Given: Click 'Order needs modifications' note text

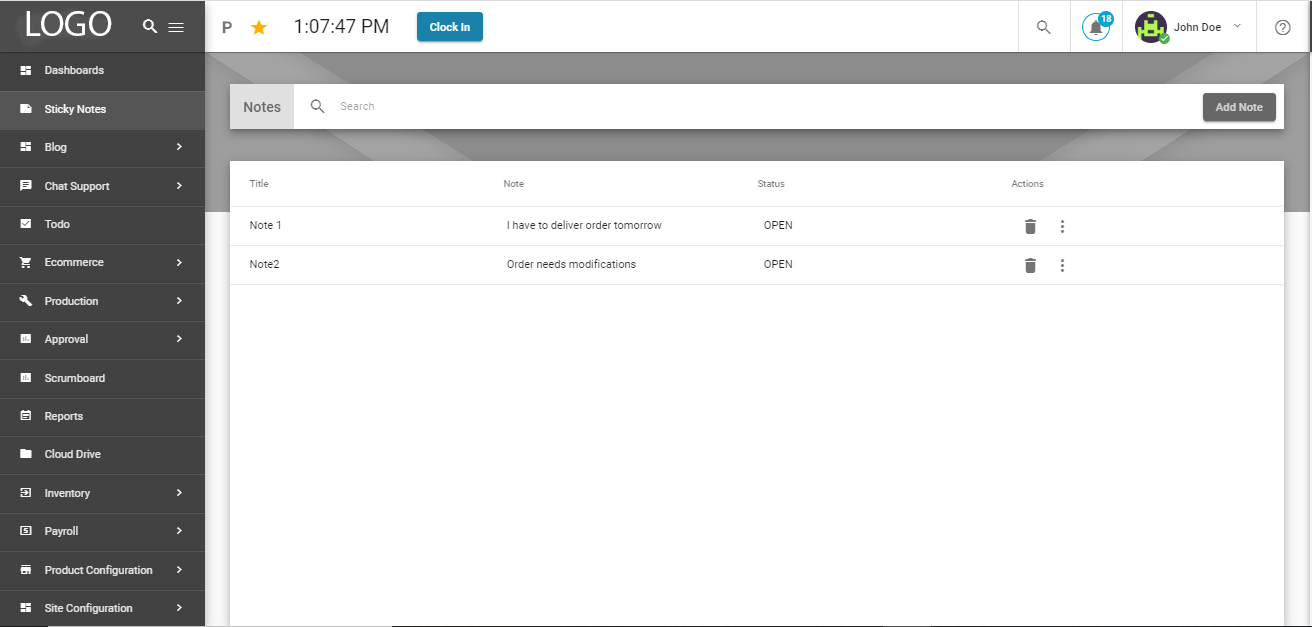Looking at the screenshot, I should [571, 264].
